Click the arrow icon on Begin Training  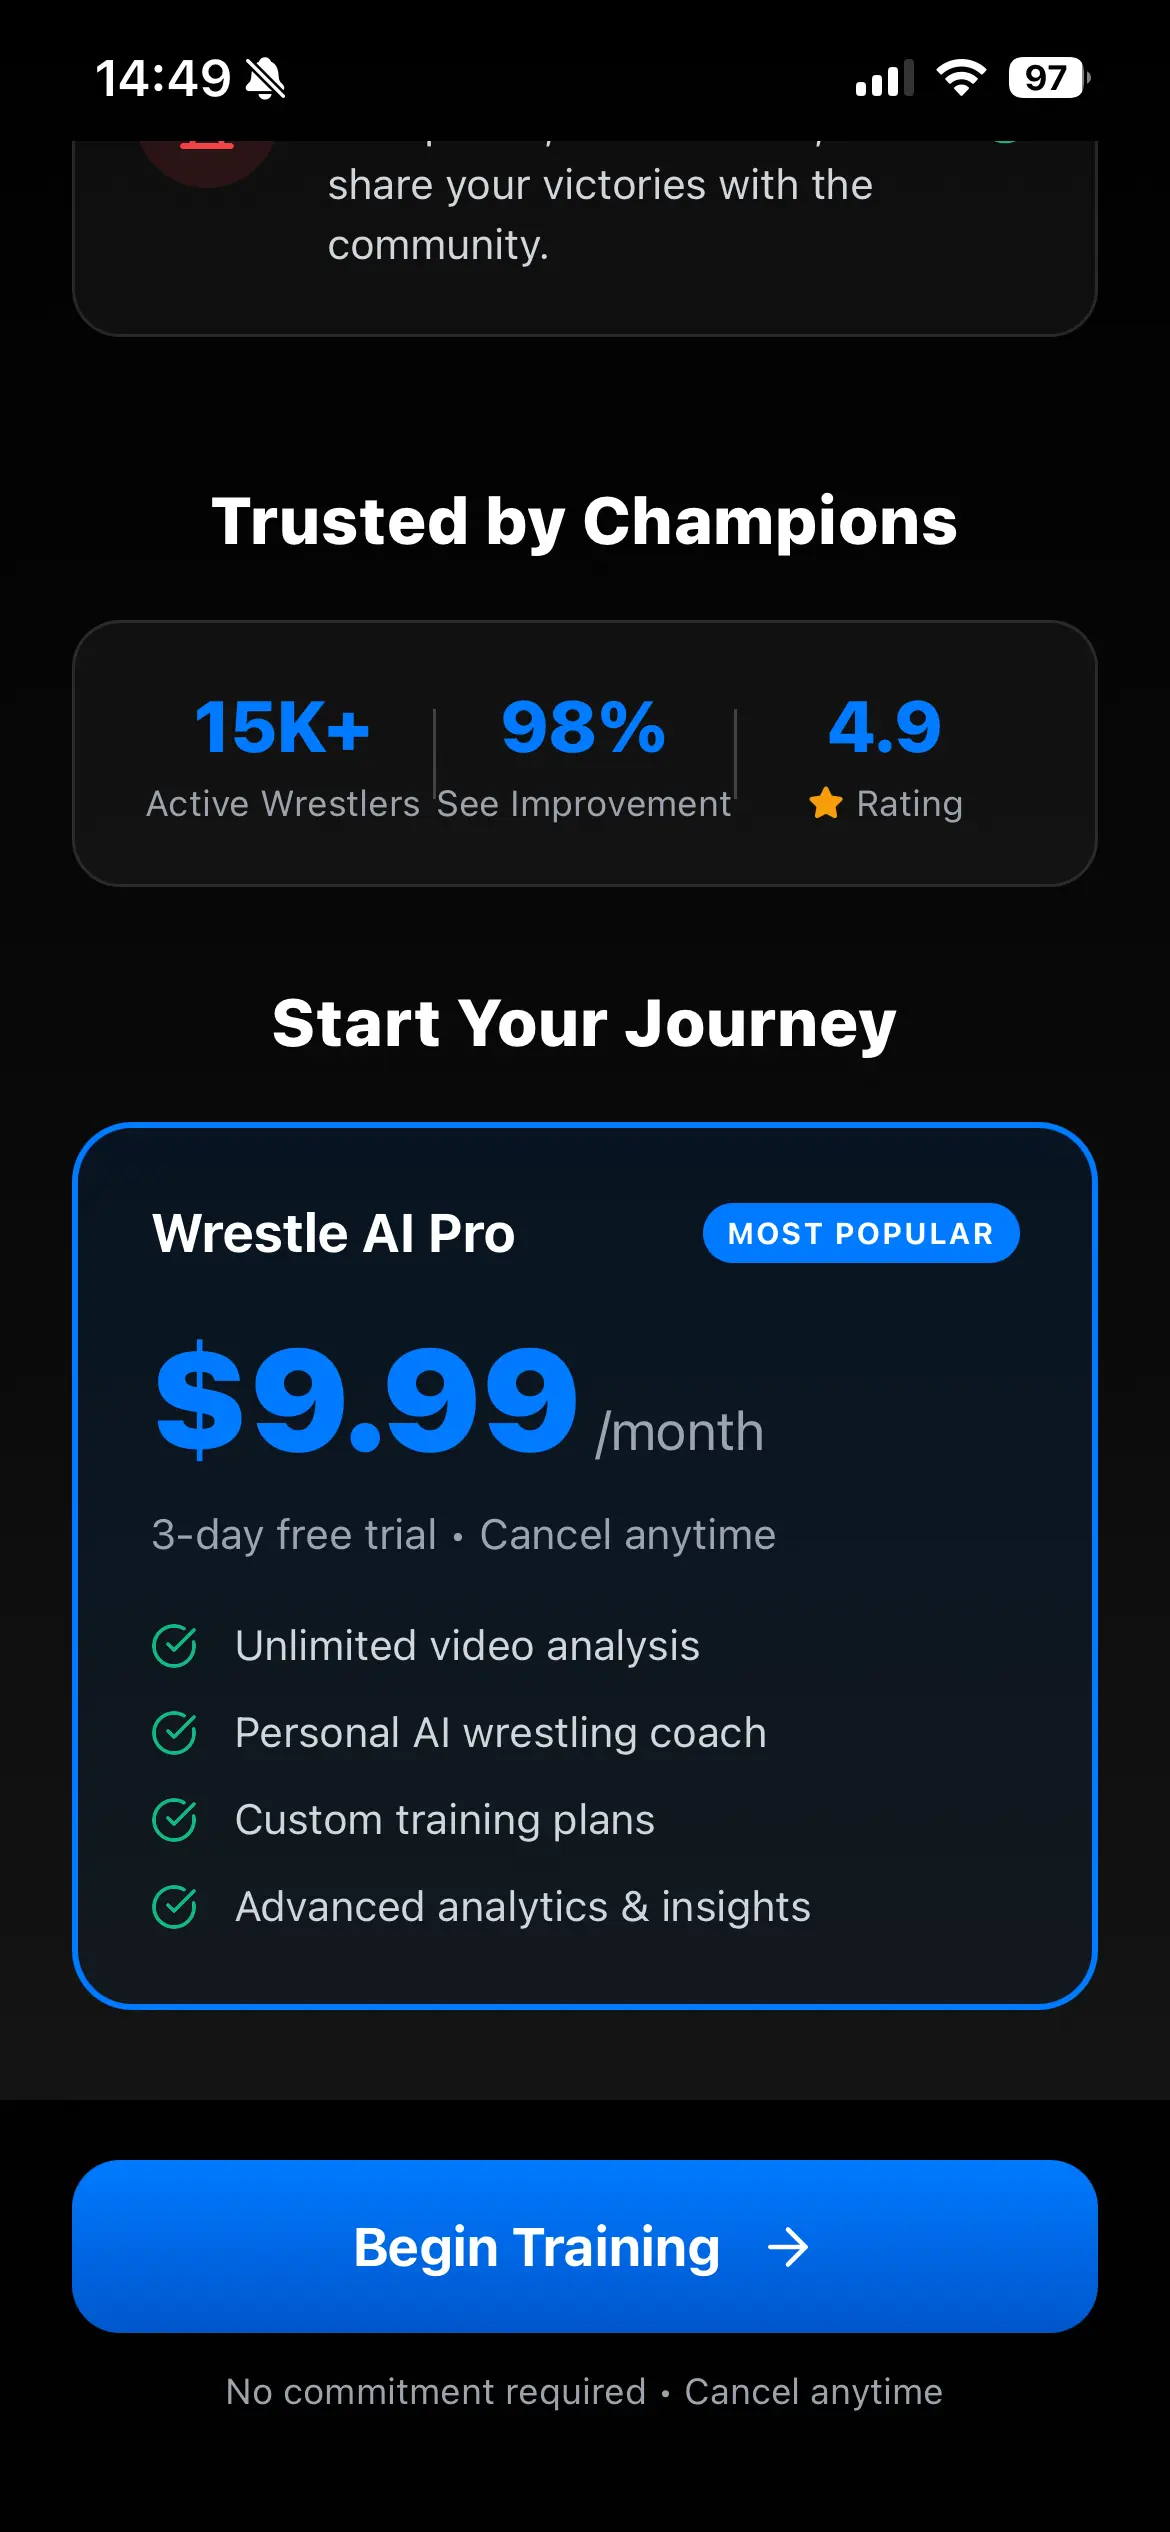pyautogui.click(x=788, y=2247)
